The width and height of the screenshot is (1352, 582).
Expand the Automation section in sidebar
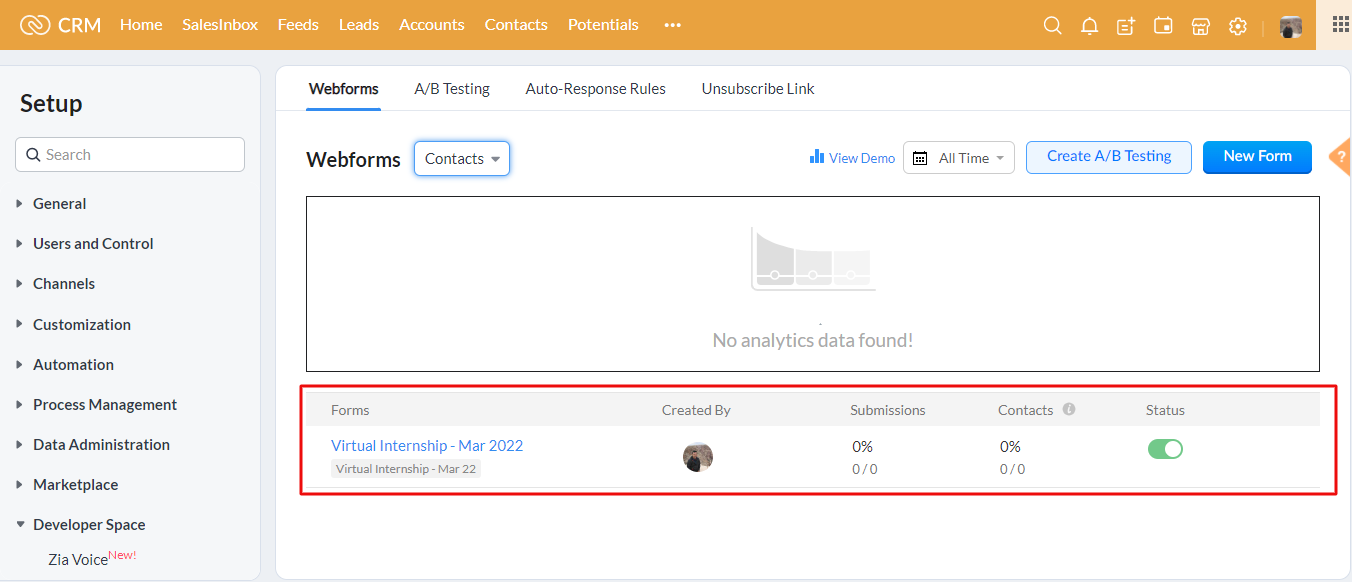73,365
